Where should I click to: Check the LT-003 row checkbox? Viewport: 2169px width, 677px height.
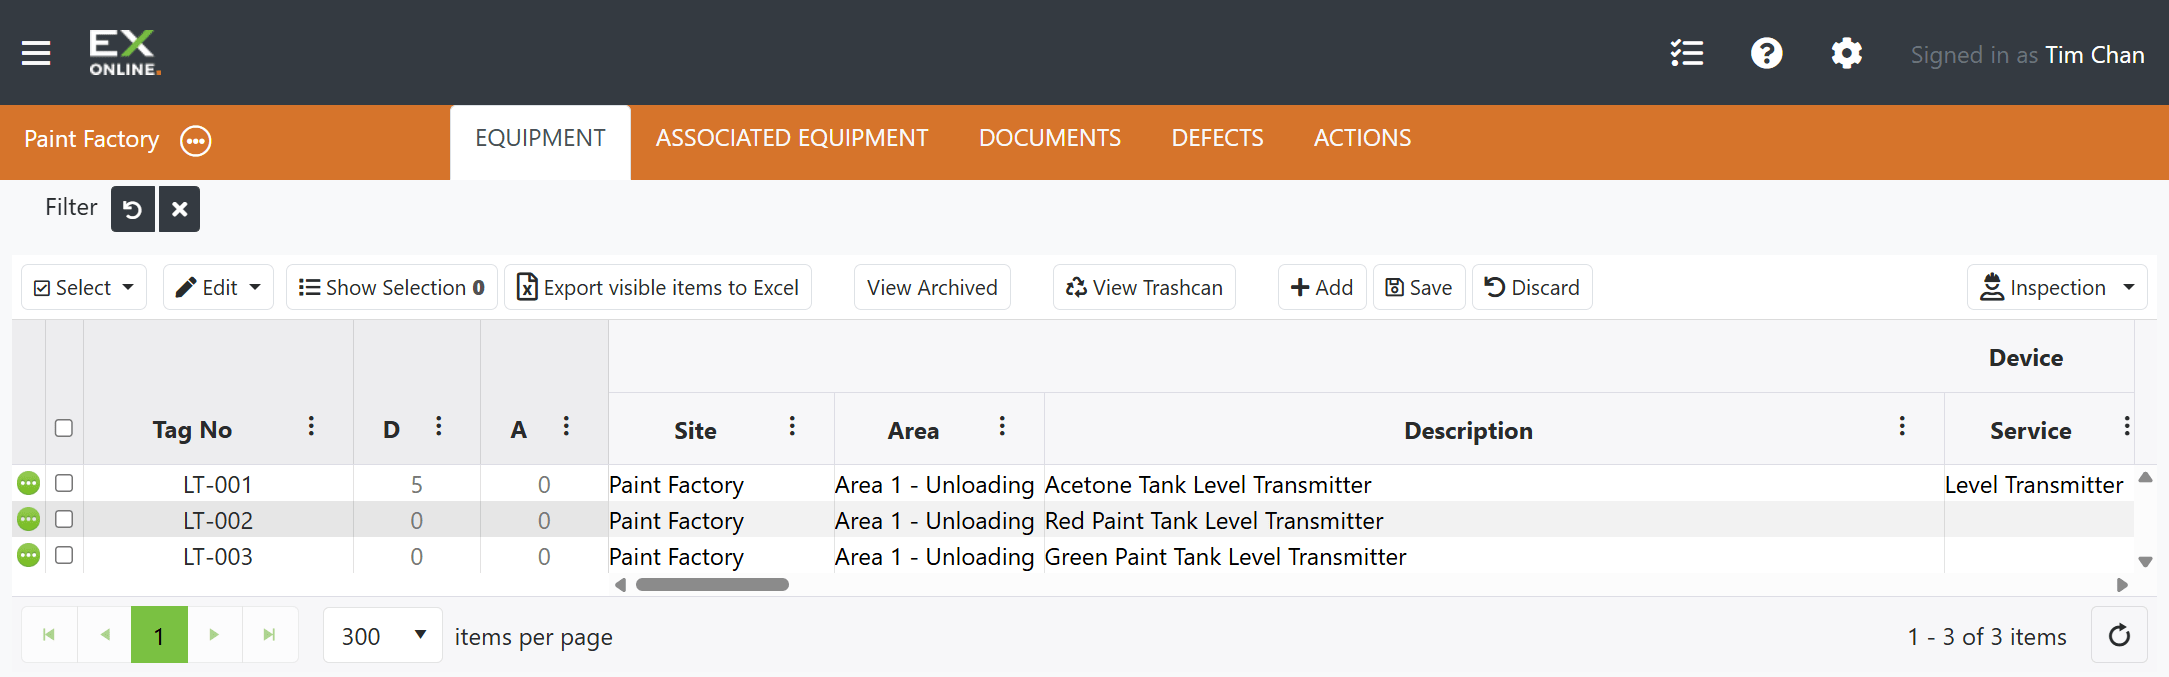point(64,555)
